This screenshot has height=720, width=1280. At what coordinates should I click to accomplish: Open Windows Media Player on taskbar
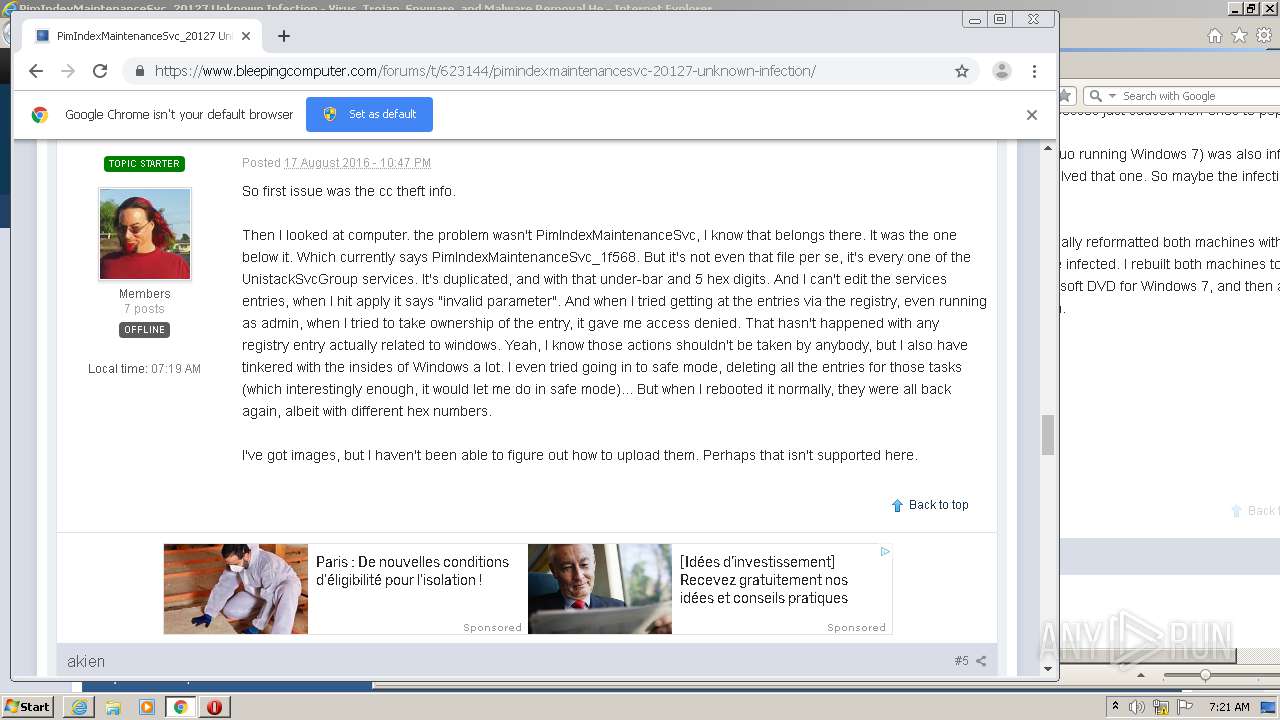(x=147, y=707)
